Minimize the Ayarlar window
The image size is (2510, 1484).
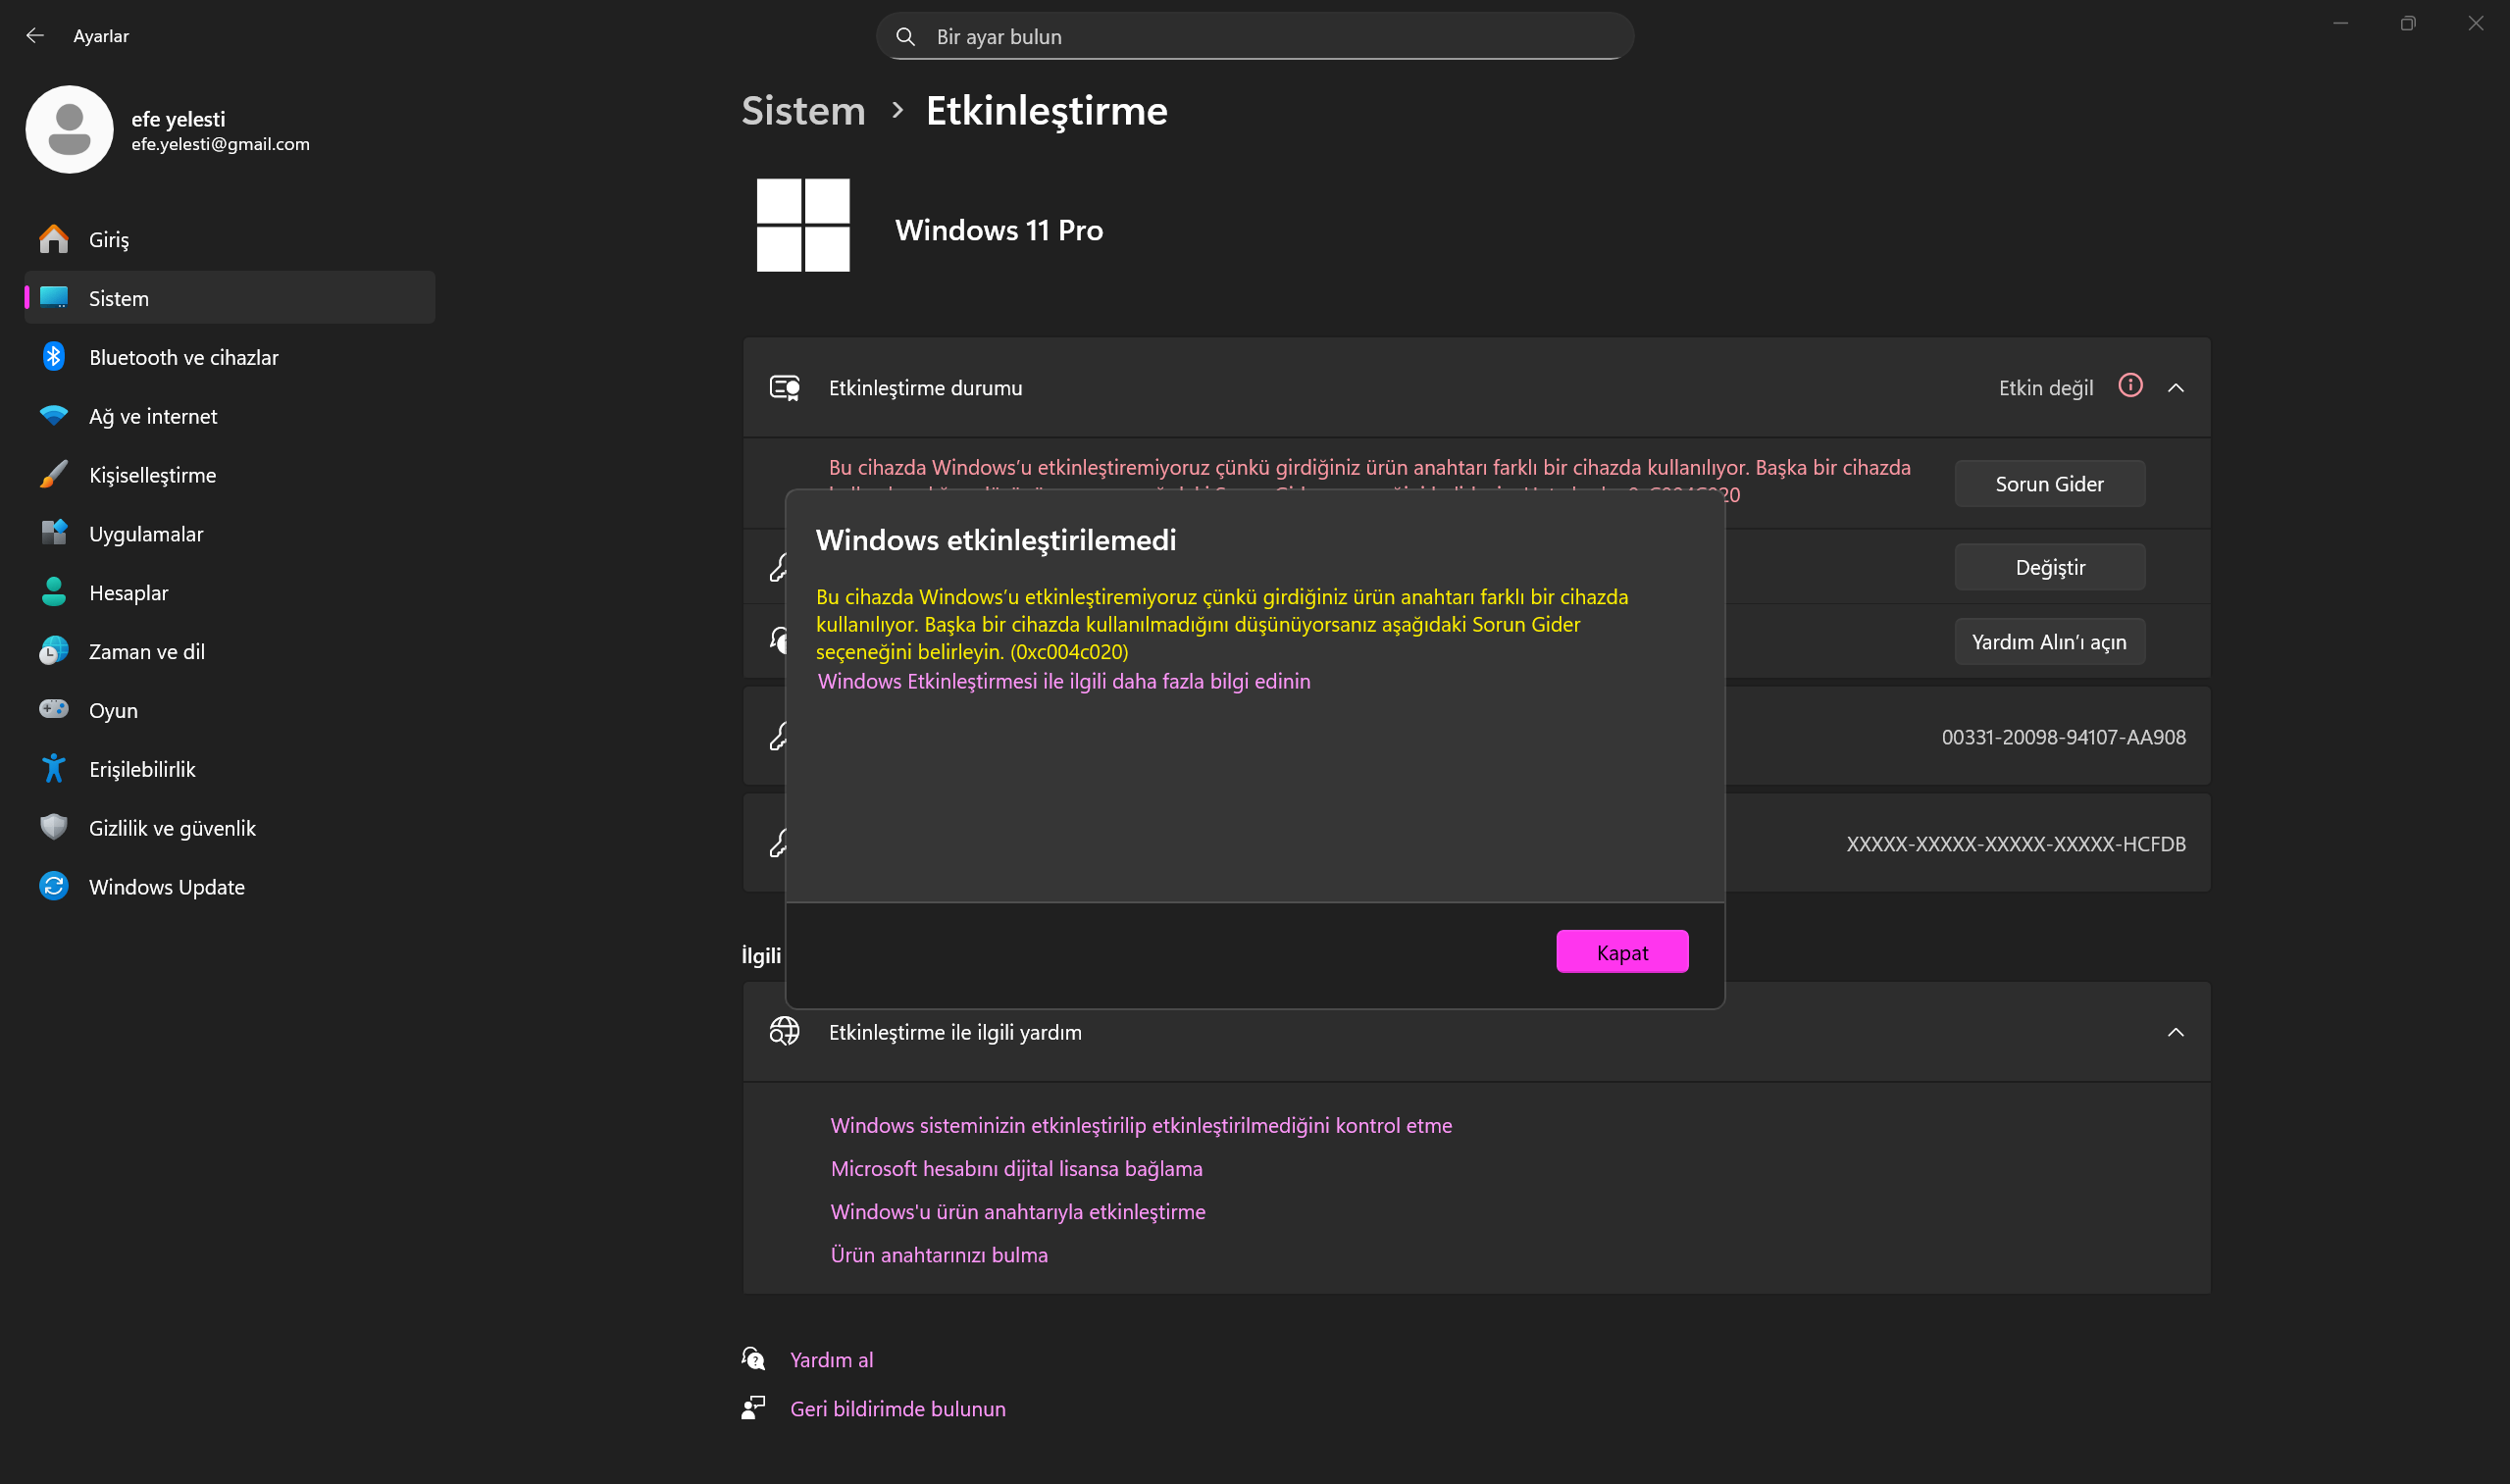click(x=2340, y=23)
